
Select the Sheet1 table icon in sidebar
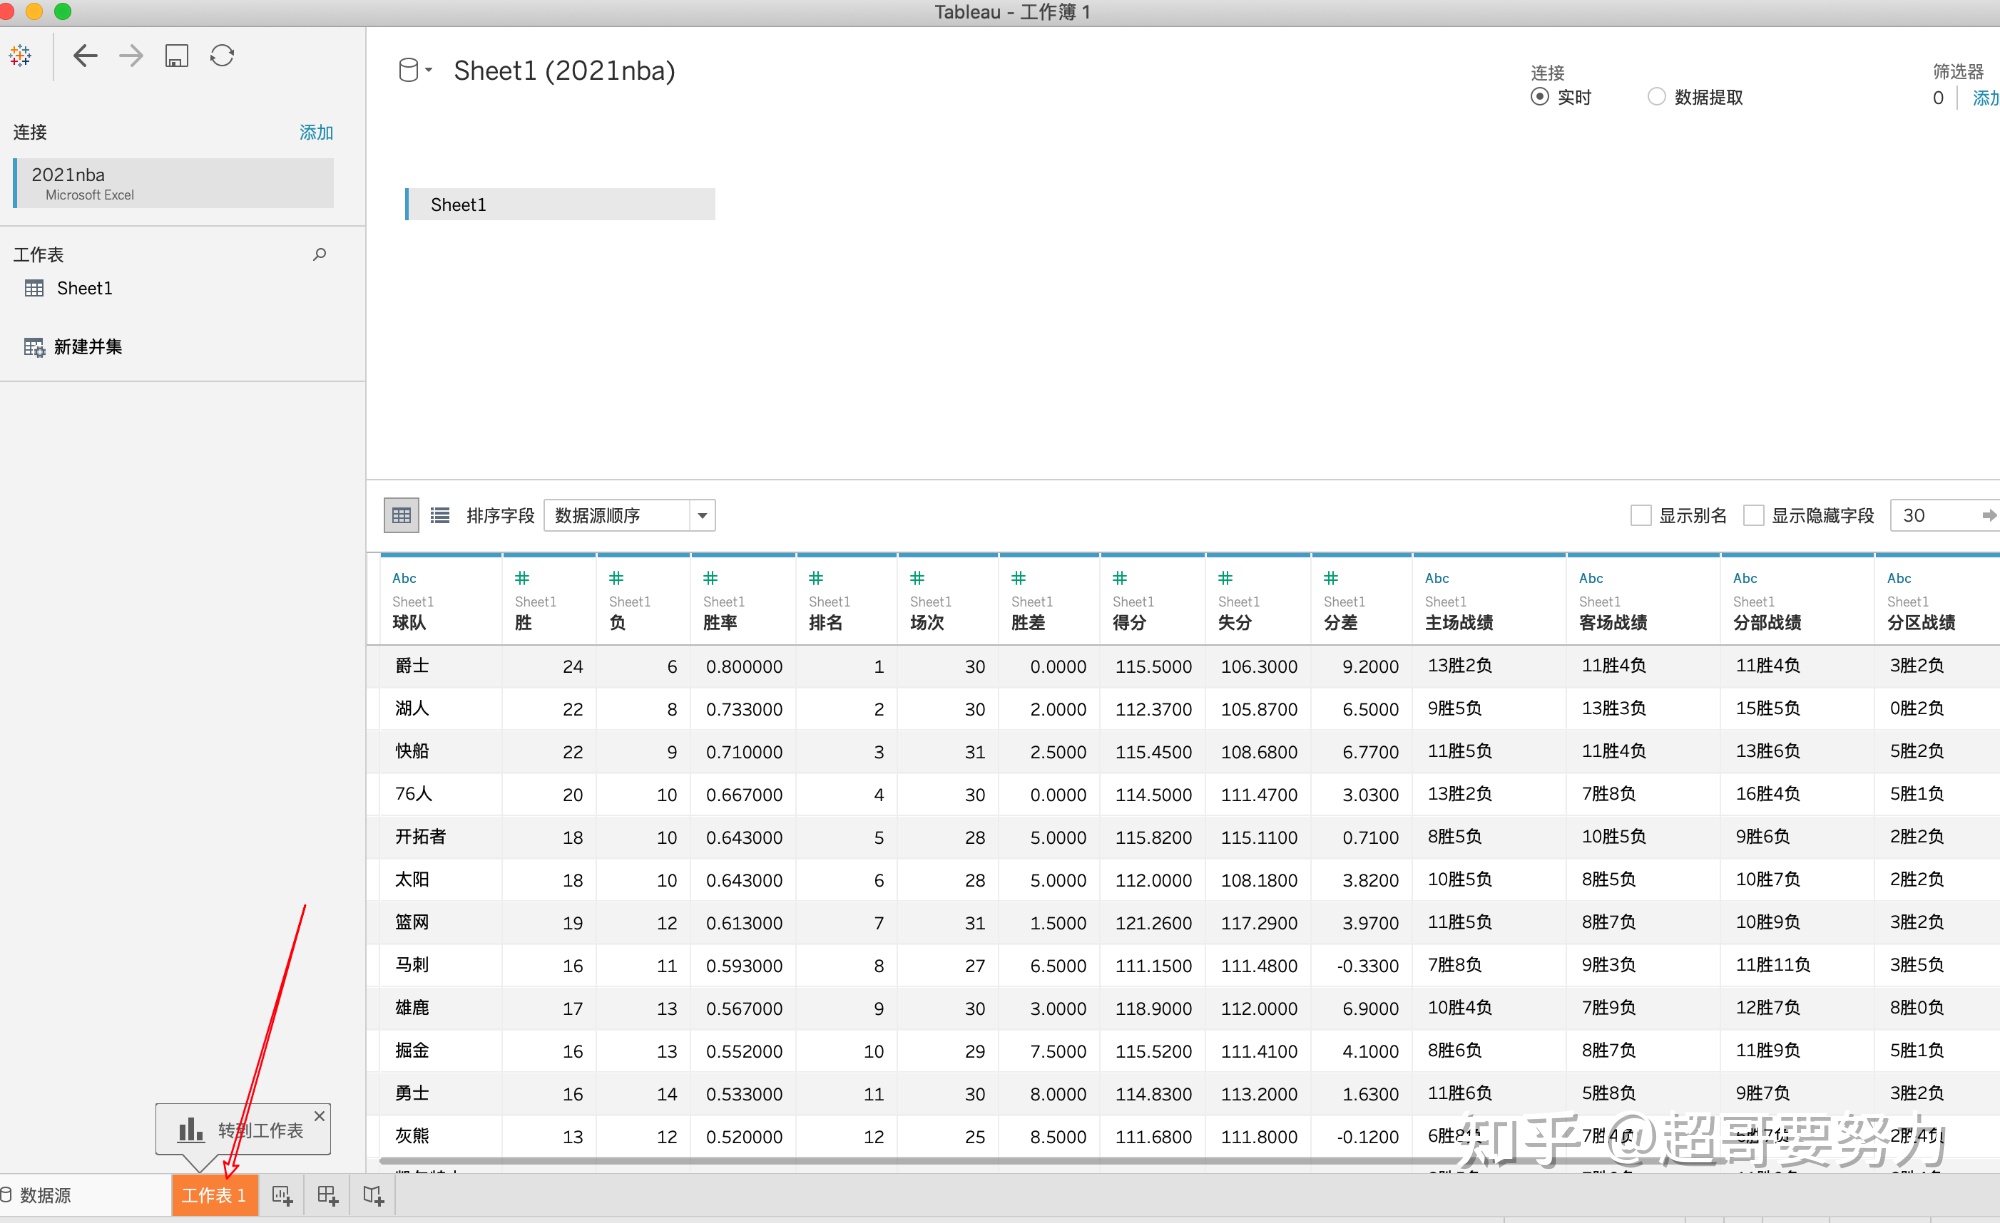[x=34, y=288]
